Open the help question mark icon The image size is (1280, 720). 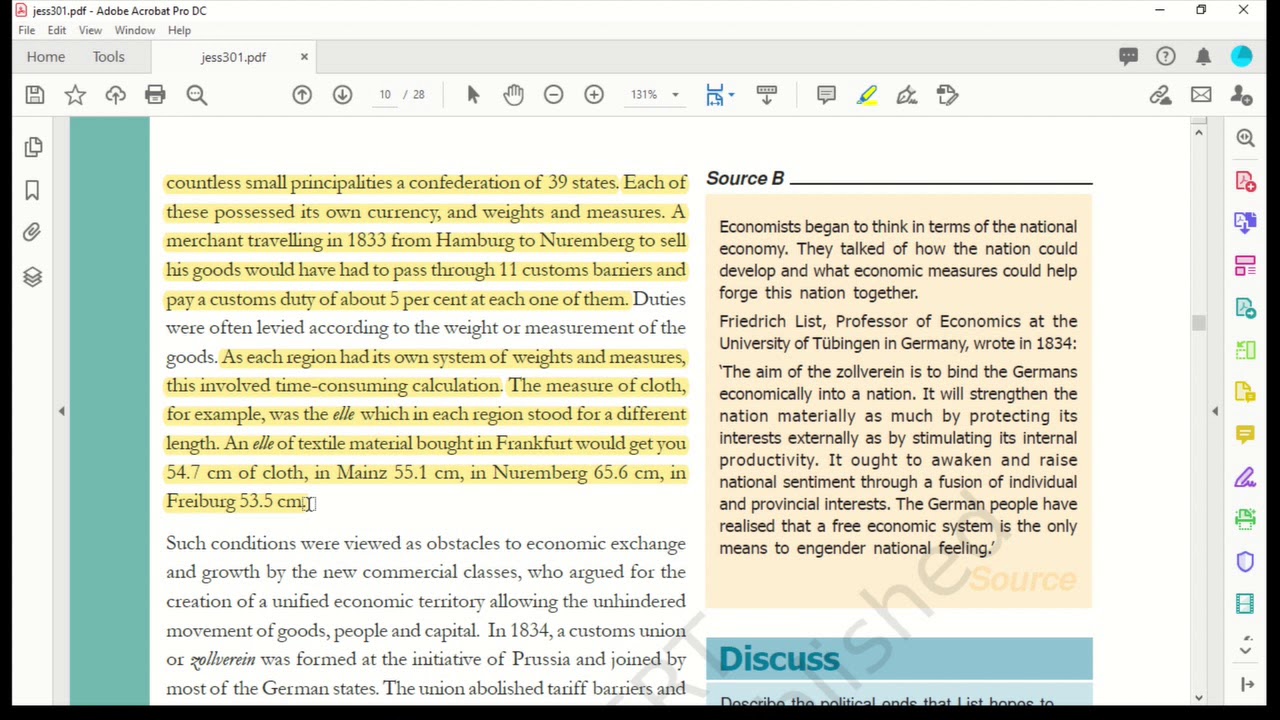pos(1166,57)
